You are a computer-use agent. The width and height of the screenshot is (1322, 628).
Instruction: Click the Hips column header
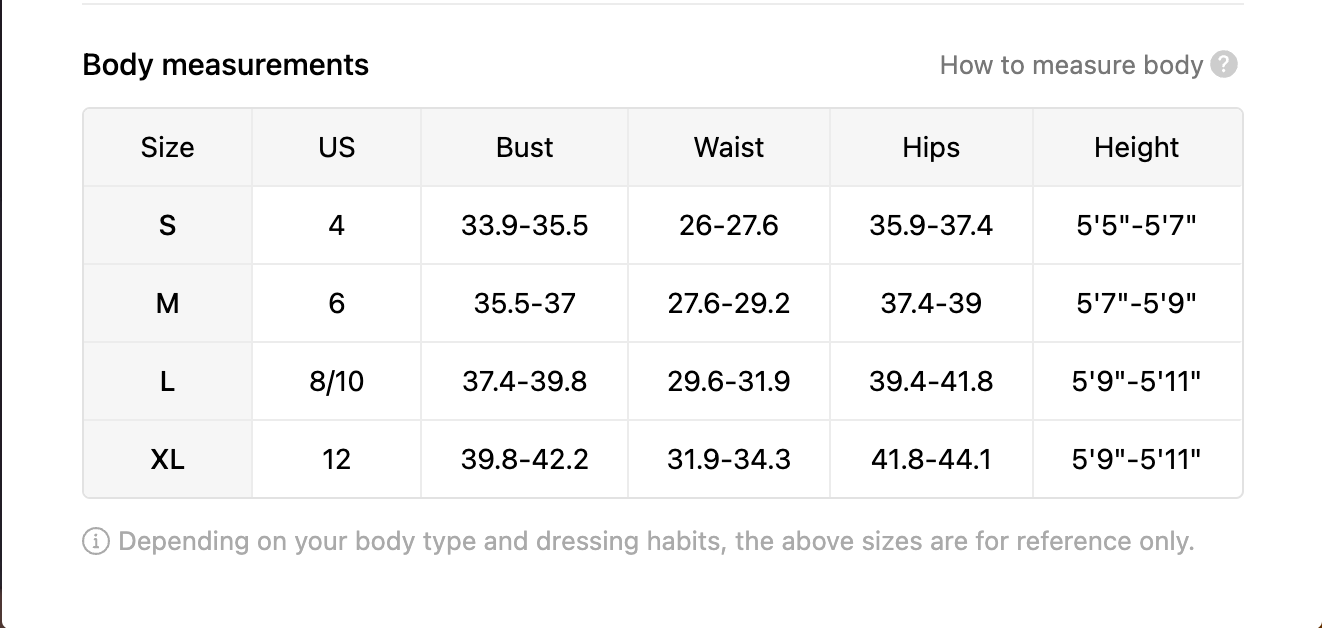tap(931, 148)
